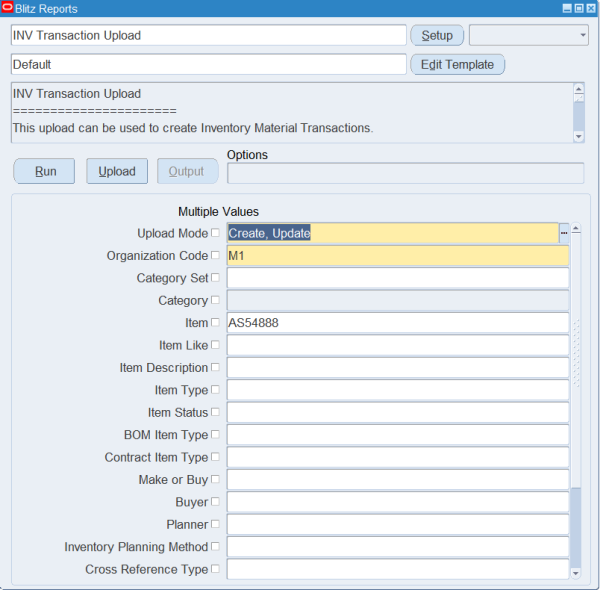The width and height of the screenshot is (600, 590).
Task: Click the Item field containing AS54888
Action: click(398, 323)
